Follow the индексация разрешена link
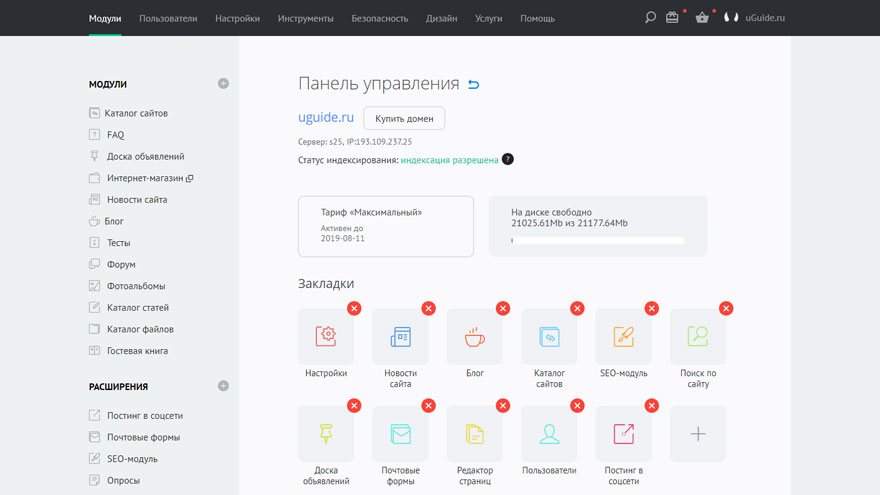The width and height of the screenshot is (880, 495). (449, 160)
